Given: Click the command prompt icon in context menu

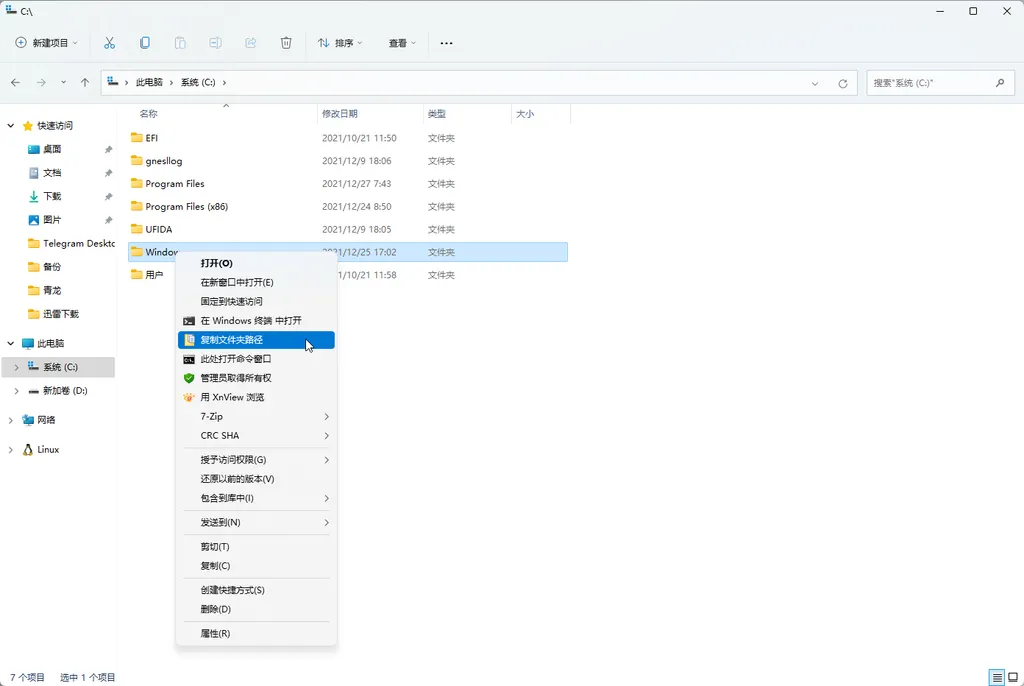Looking at the screenshot, I should click(x=189, y=359).
